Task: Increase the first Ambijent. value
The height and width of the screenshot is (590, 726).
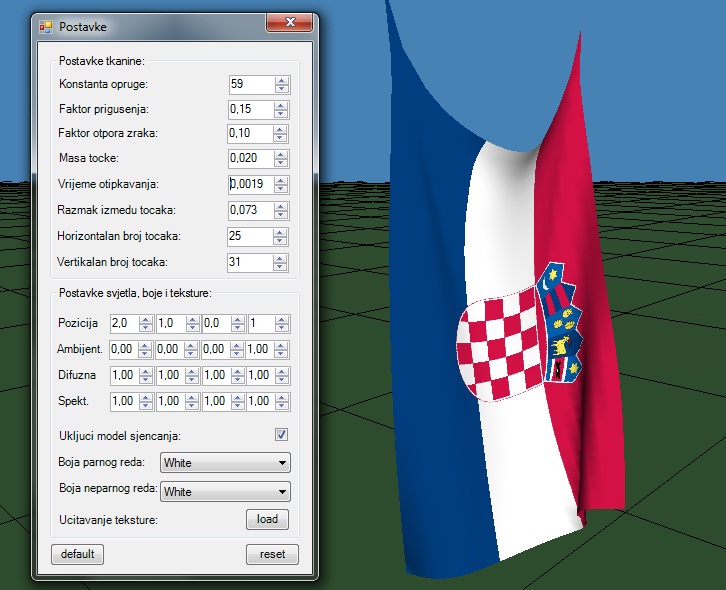Action: [145, 346]
